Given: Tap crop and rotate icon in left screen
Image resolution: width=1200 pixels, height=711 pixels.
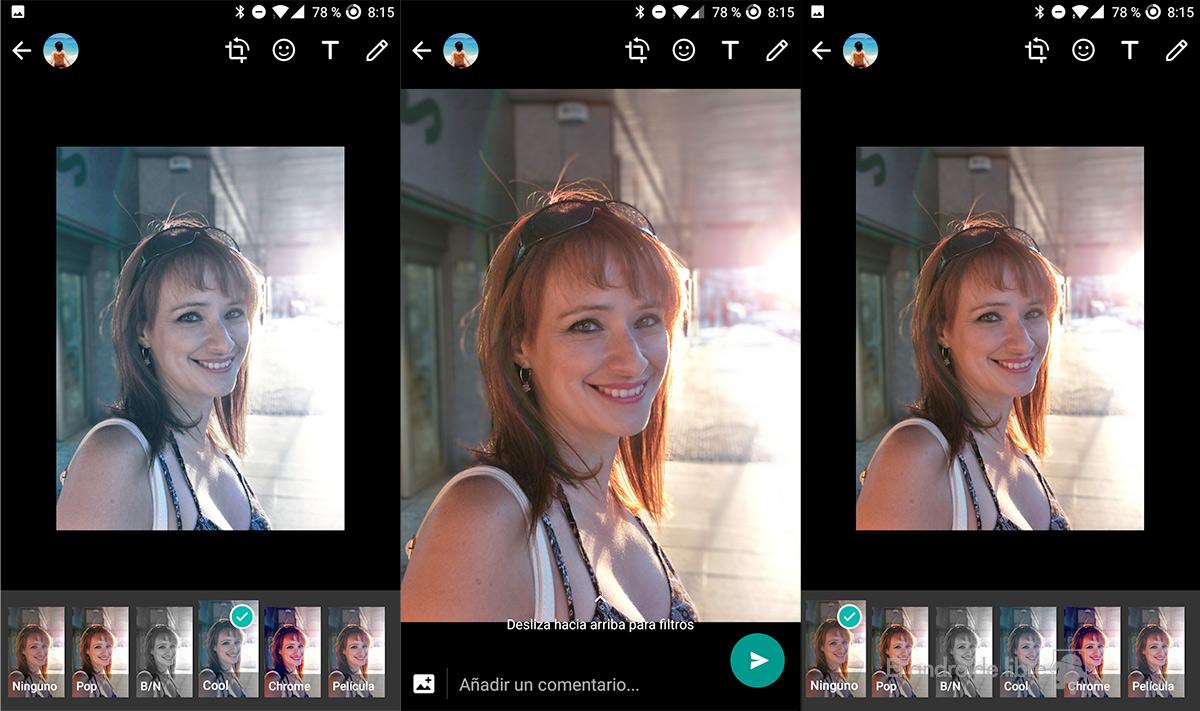Looking at the screenshot, I should [x=237, y=51].
